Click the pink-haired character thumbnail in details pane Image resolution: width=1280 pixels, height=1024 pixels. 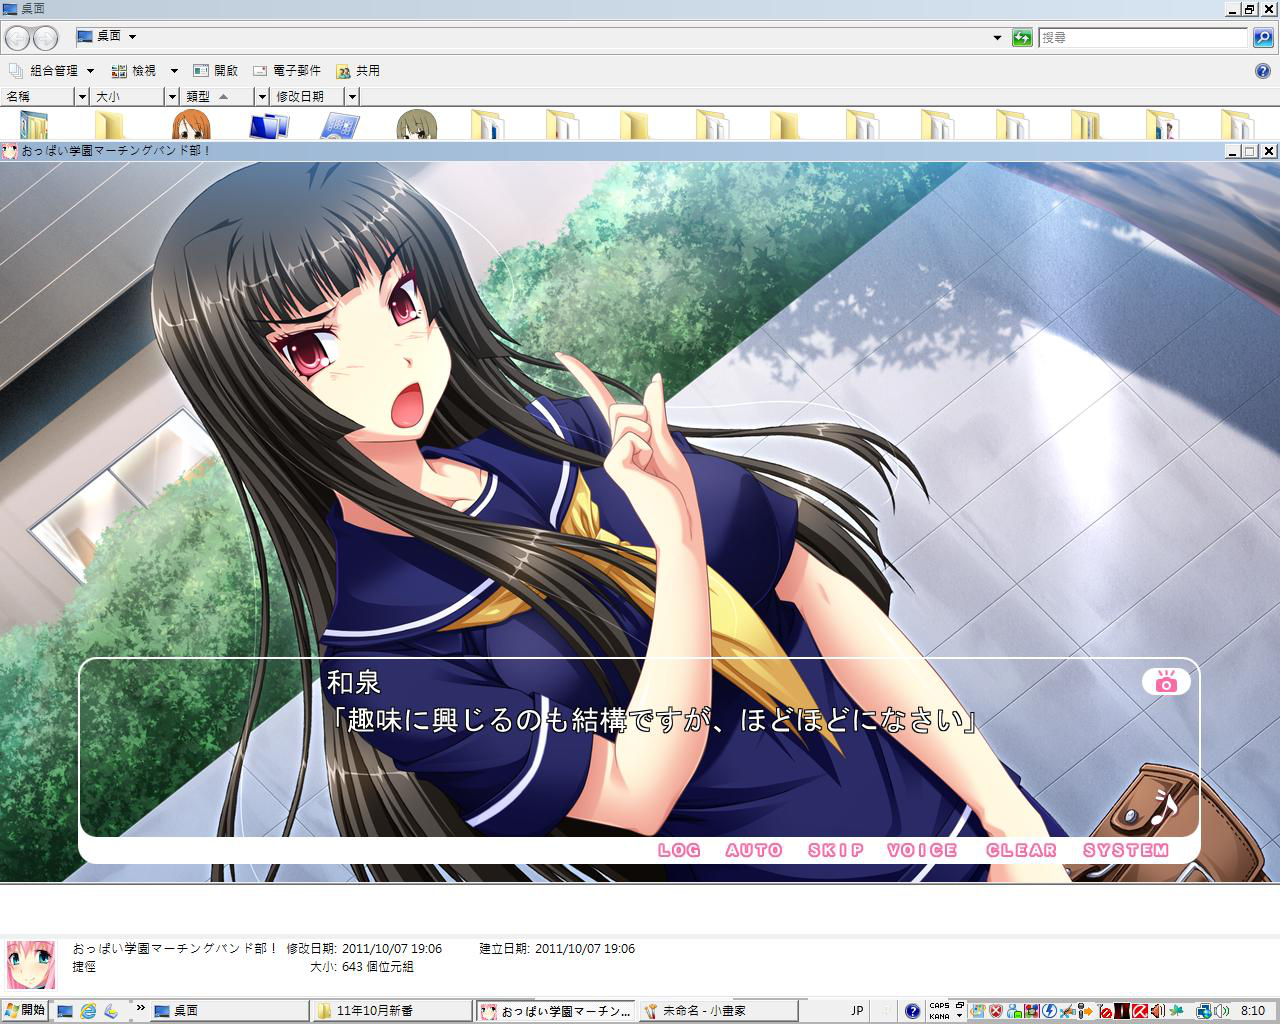tap(30, 964)
